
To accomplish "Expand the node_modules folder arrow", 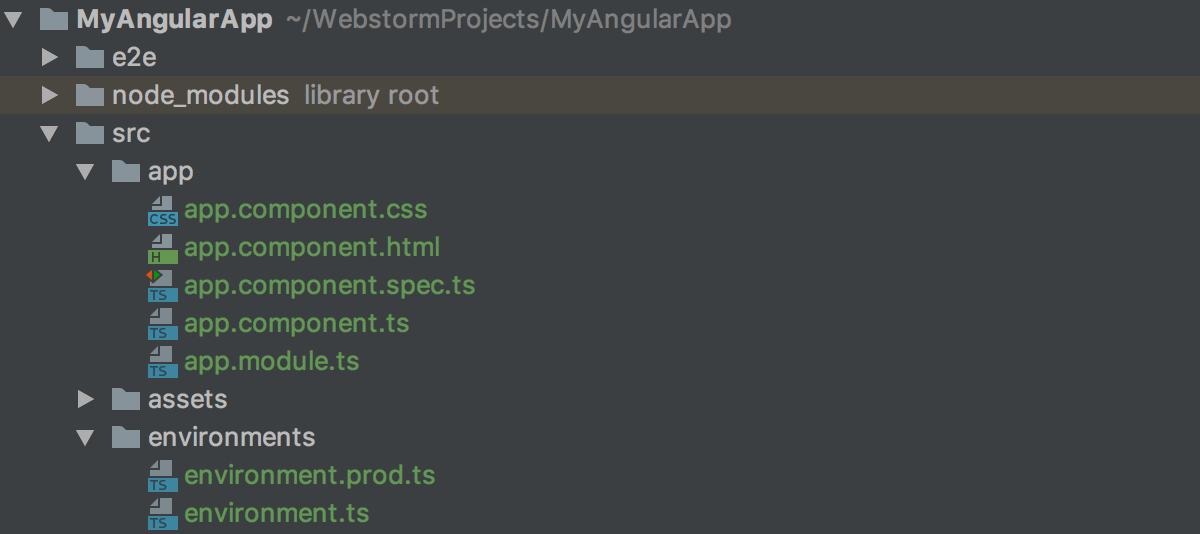I will 50,96.
